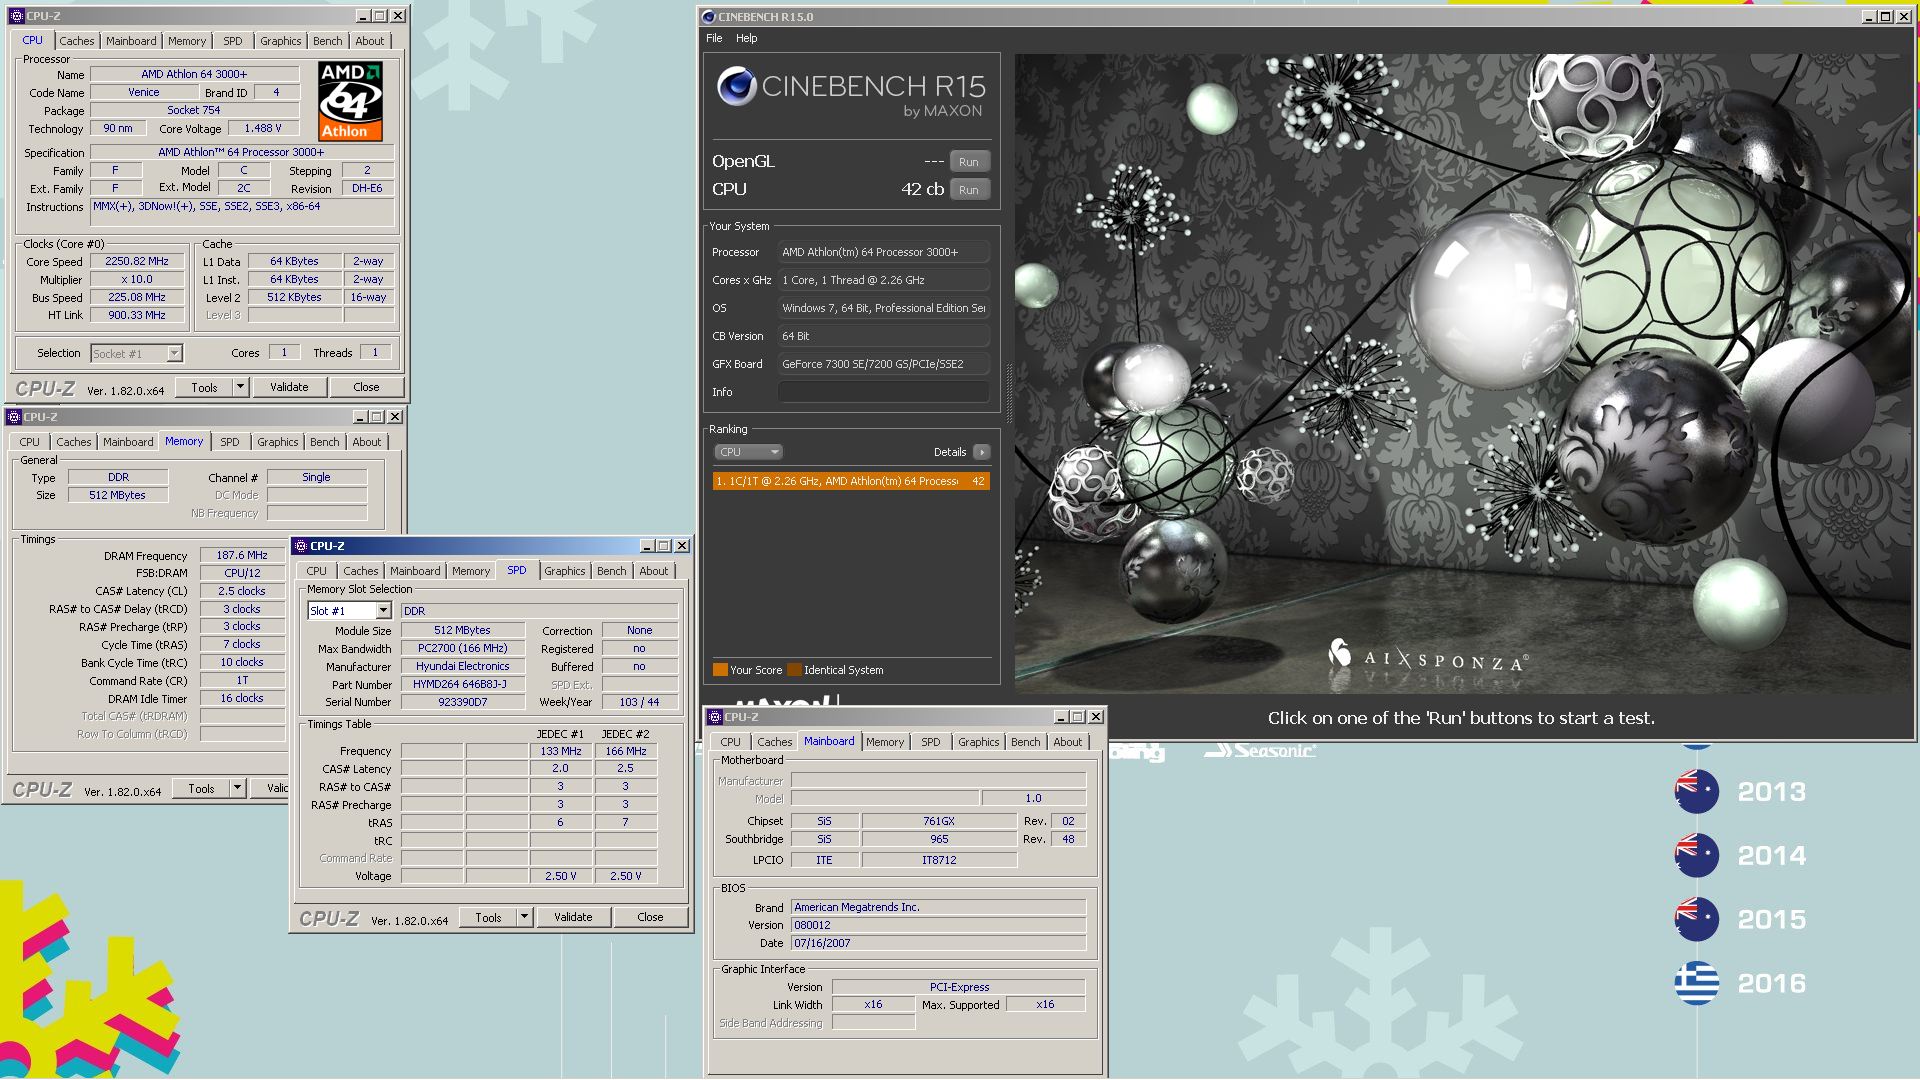
Task: Click the CPU-Z icon in SPD window title
Action: pos(301,546)
